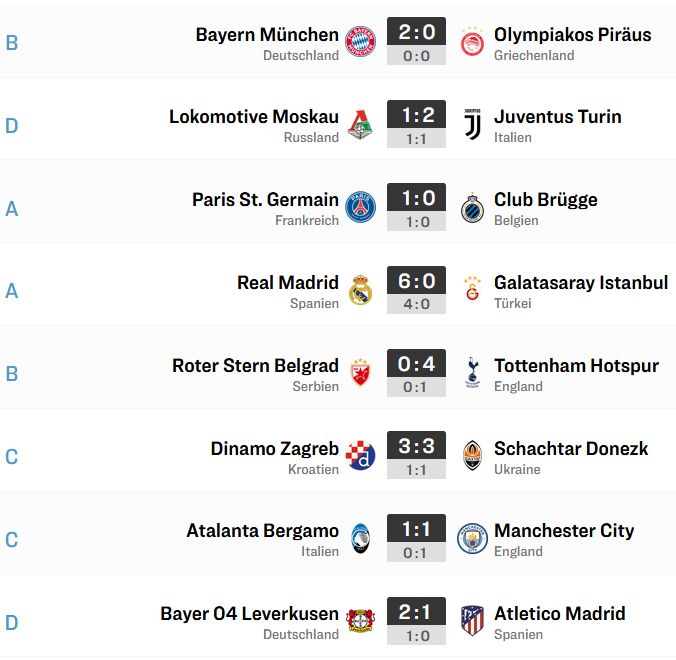
Task: Click the Real Madrid crest
Action: [x=360, y=290]
